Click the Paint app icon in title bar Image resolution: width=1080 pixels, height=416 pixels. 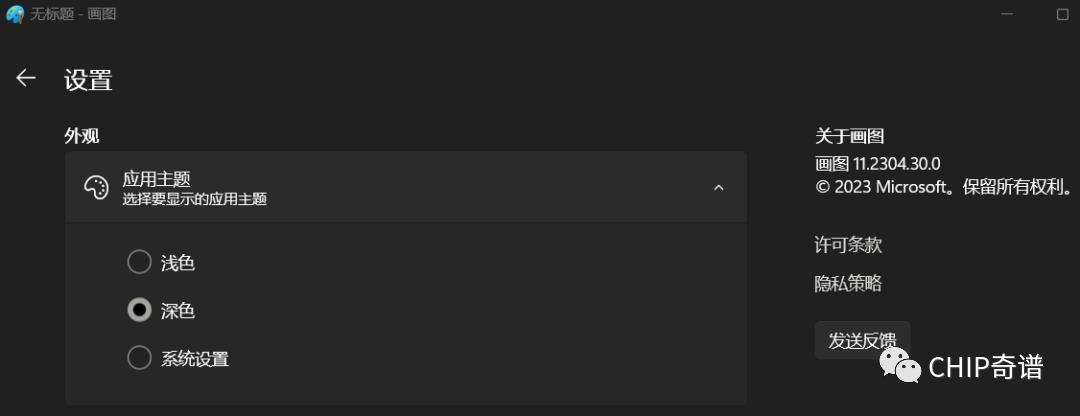click(15, 14)
